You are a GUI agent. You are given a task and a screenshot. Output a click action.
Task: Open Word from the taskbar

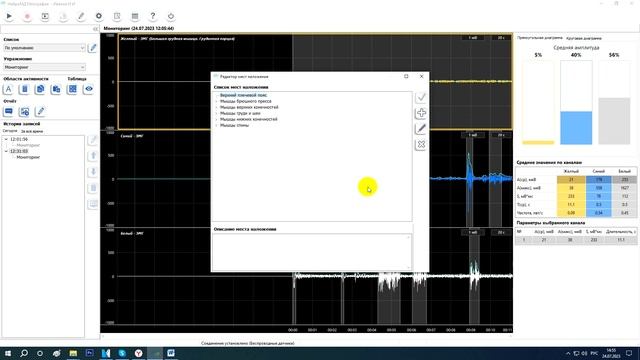coord(171,353)
